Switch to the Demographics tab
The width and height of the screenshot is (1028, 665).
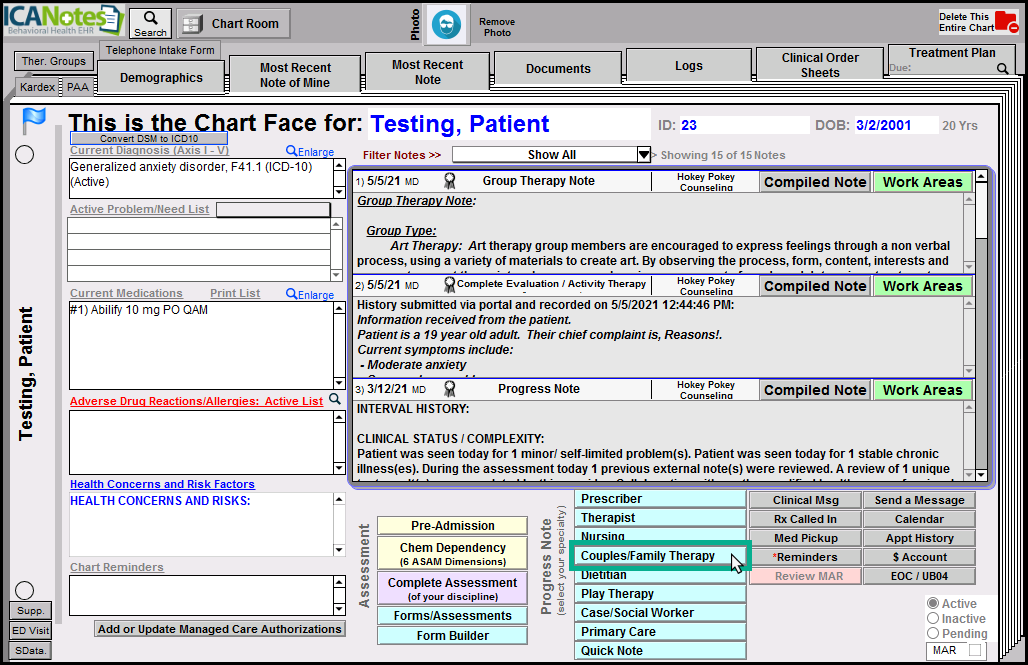(x=161, y=78)
